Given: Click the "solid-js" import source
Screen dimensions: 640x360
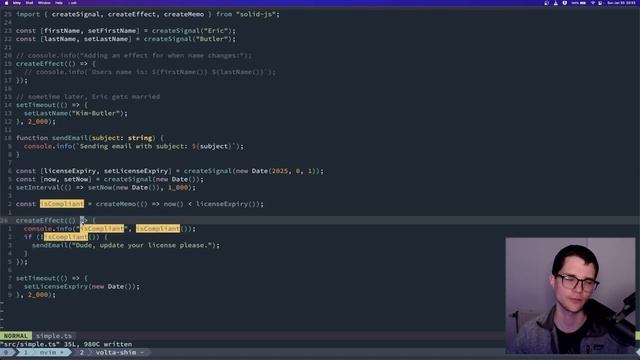Looking at the screenshot, I should [x=256, y=14].
